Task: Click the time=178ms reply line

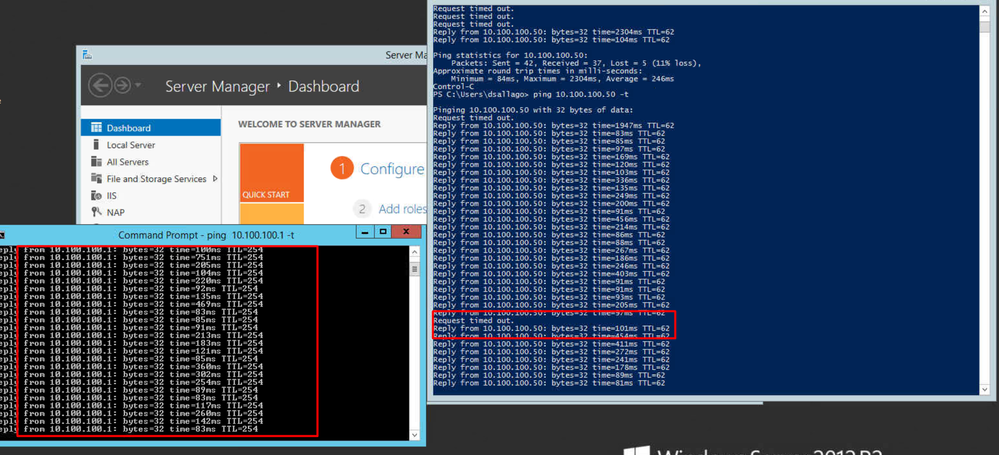Action: point(551,368)
